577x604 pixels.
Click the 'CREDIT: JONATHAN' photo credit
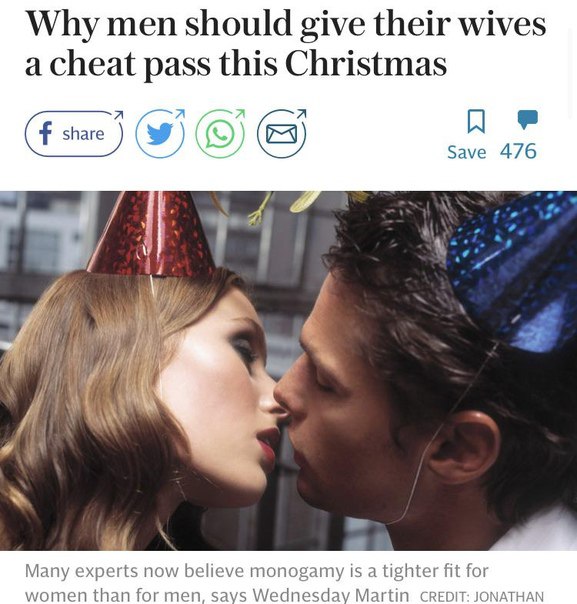(481, 596)
